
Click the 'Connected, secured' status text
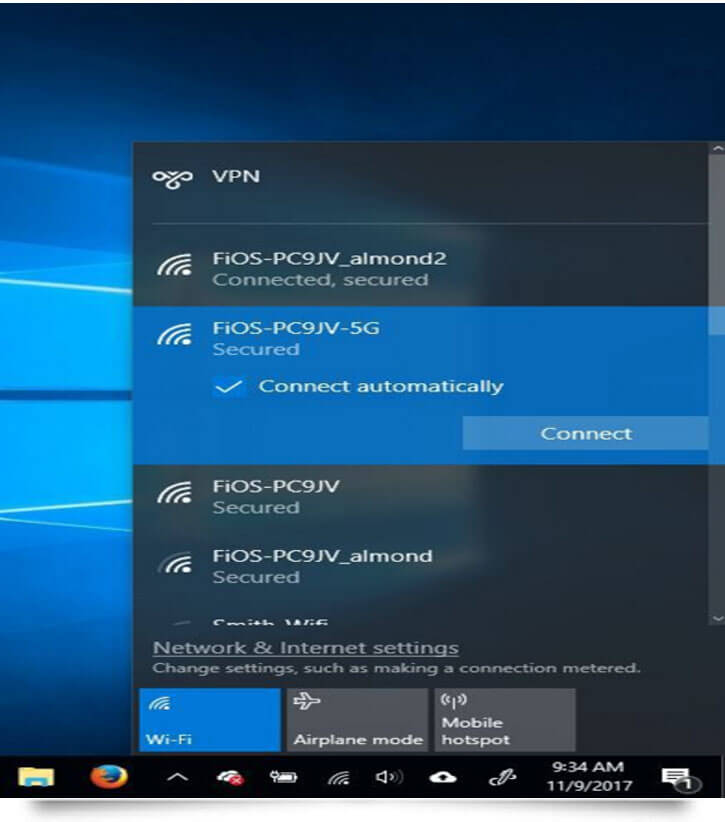click(x=320, y=280)
